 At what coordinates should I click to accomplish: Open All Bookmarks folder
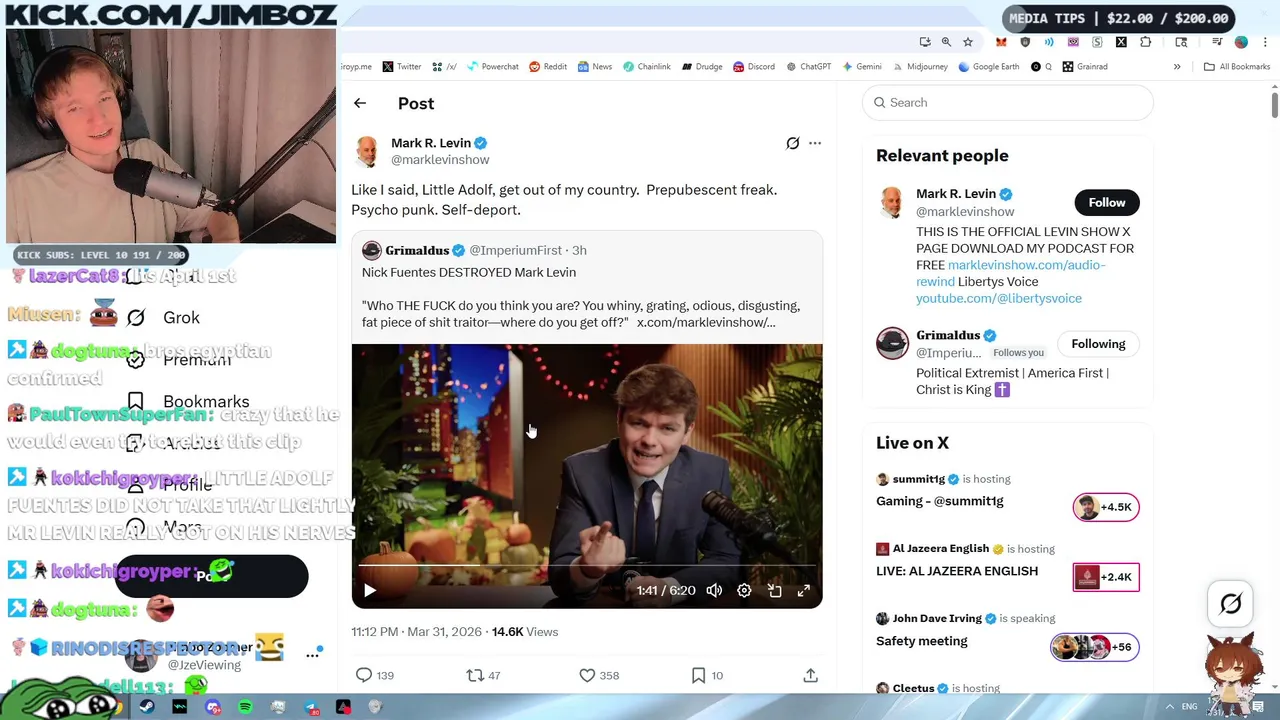(x=1237, y=67)
